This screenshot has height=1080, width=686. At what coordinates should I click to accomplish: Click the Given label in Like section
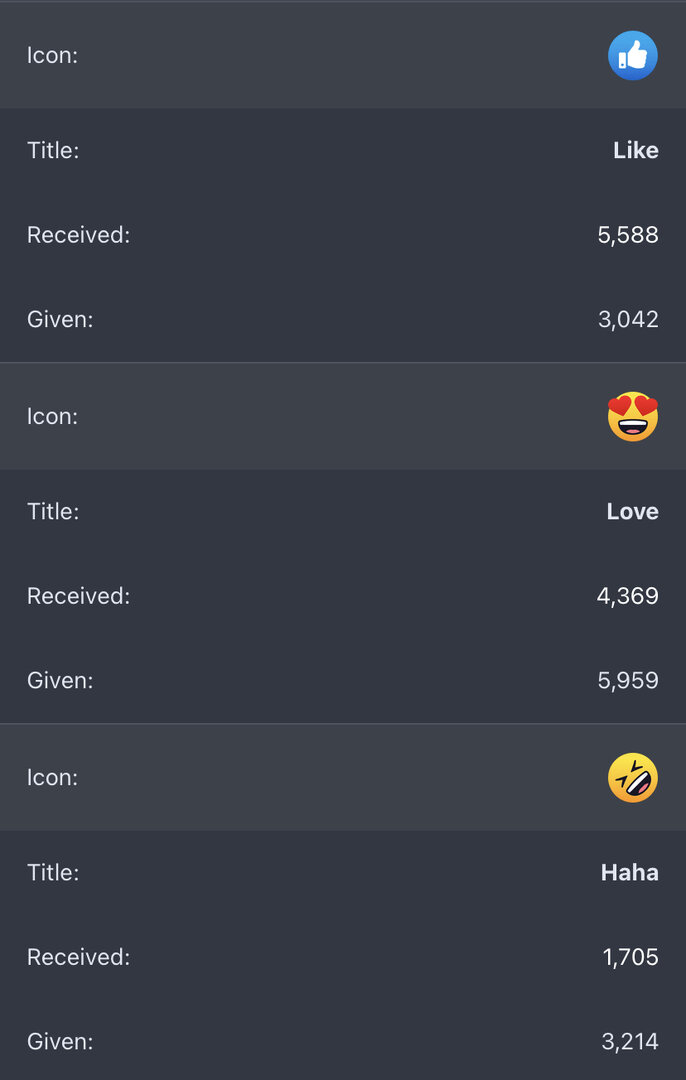(60, 320)
